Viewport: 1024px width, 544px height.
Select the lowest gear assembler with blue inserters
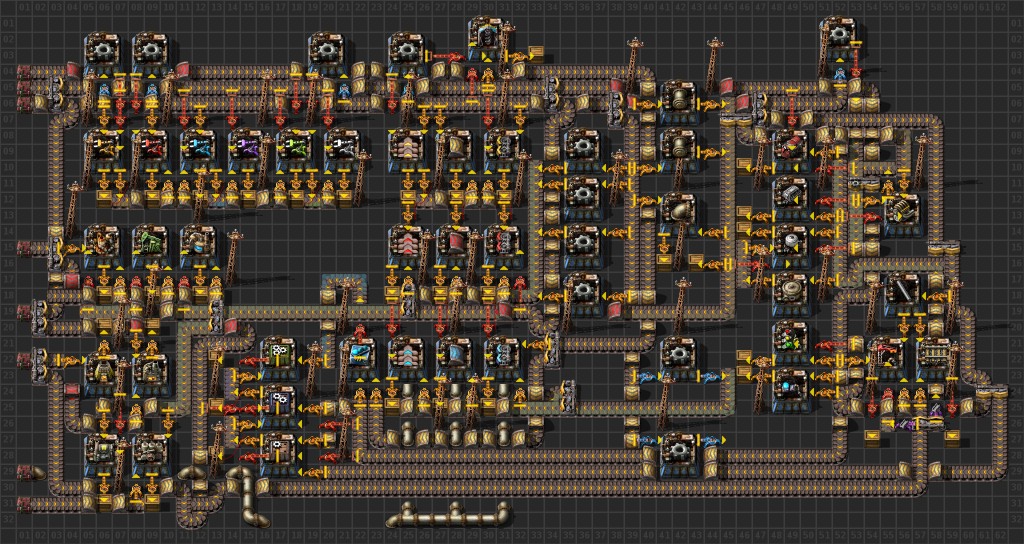click(678, 449)
